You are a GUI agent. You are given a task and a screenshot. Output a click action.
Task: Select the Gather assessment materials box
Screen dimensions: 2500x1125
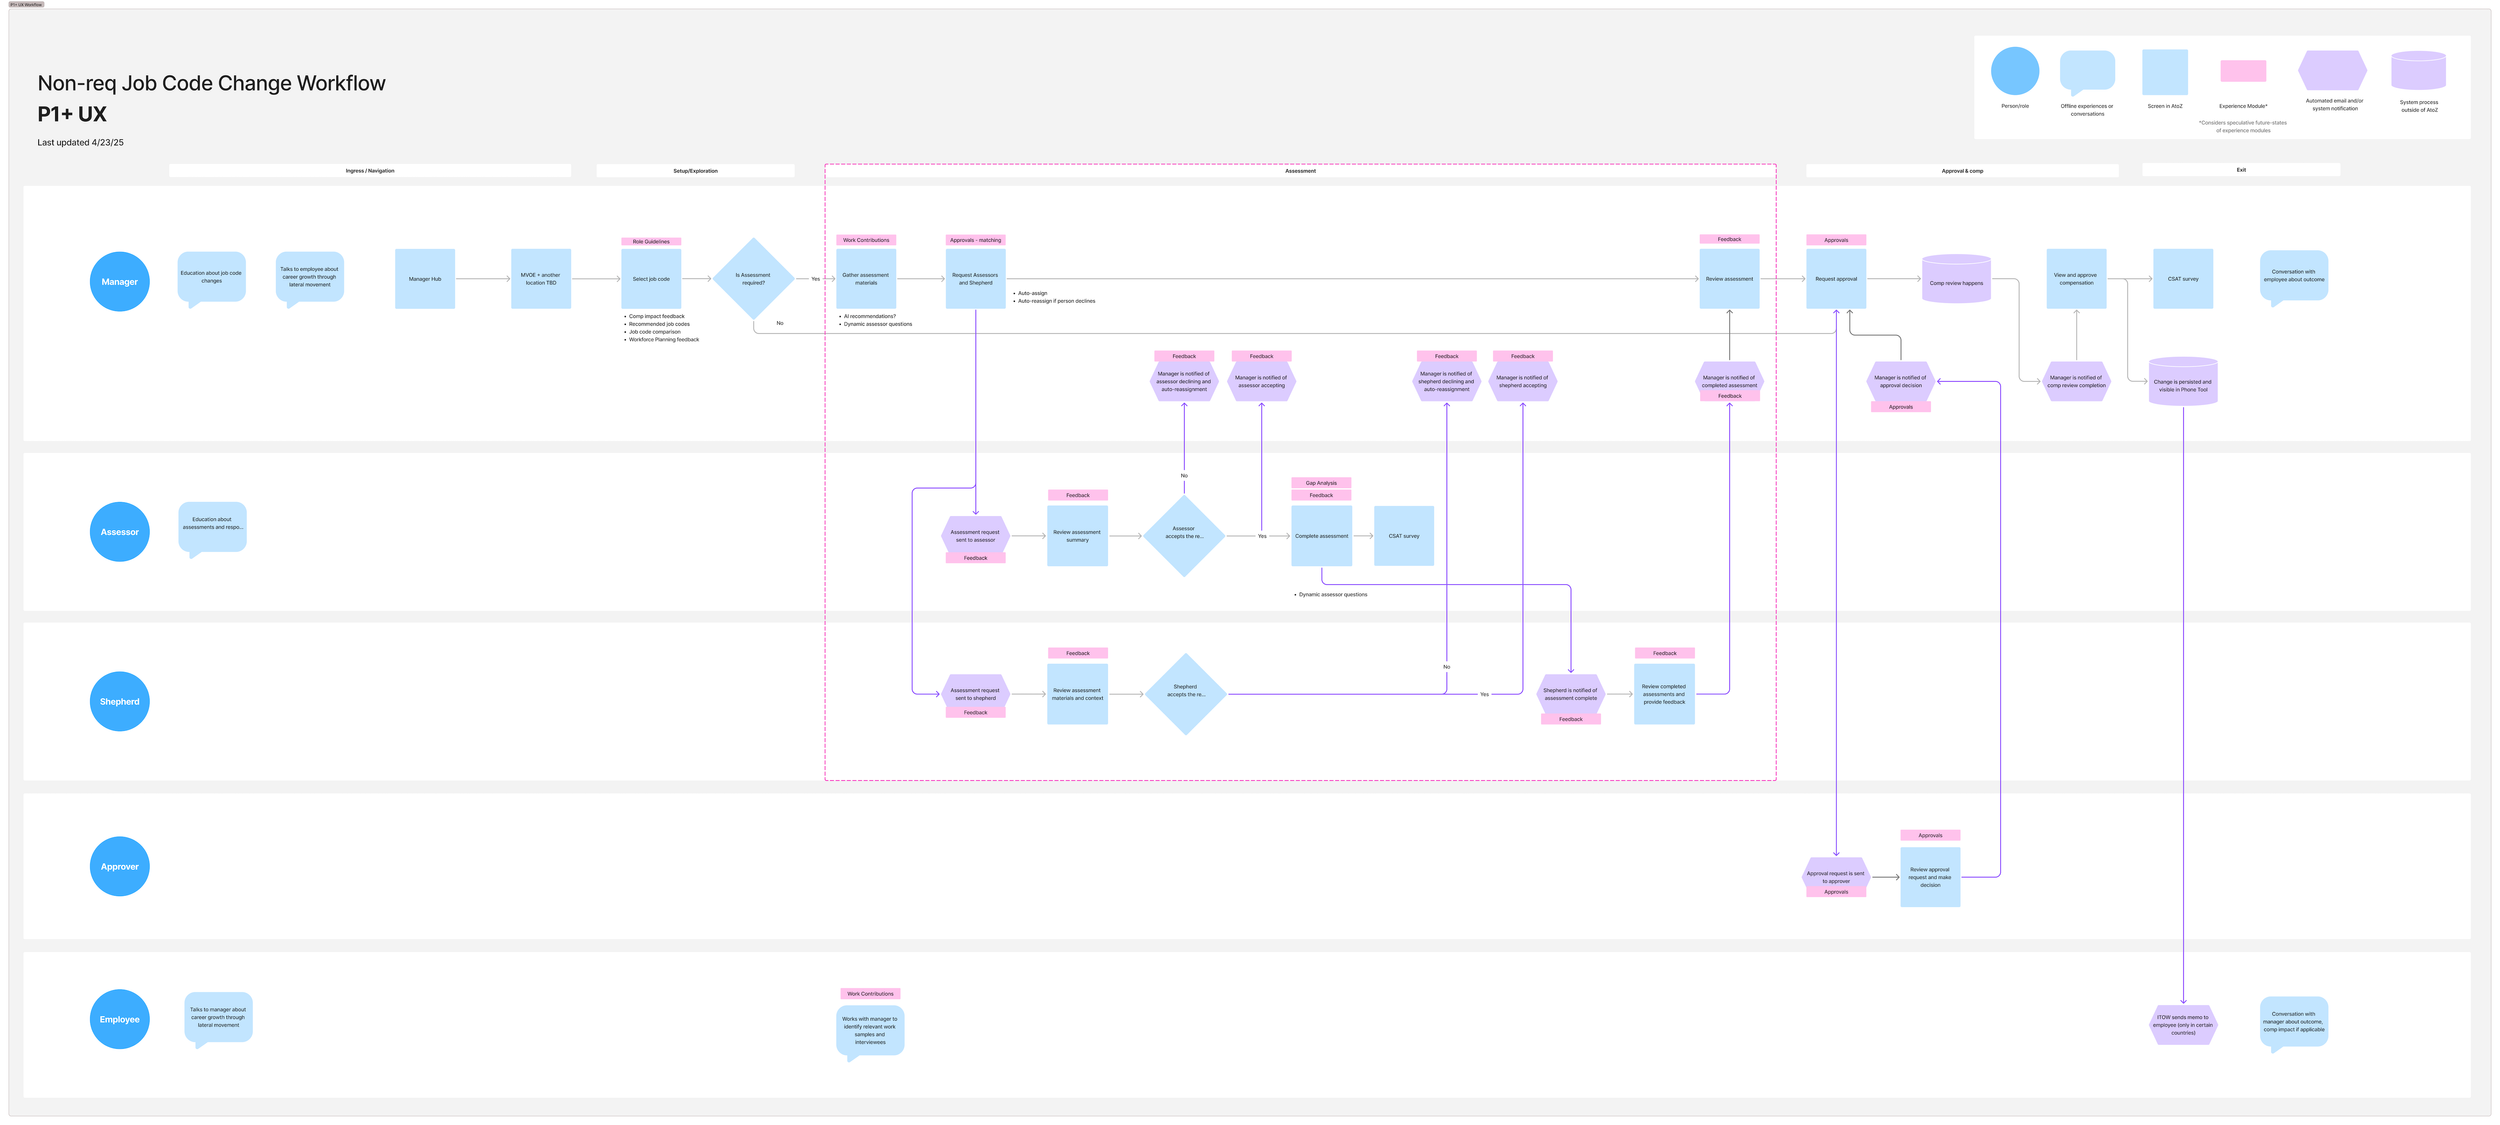866,279
